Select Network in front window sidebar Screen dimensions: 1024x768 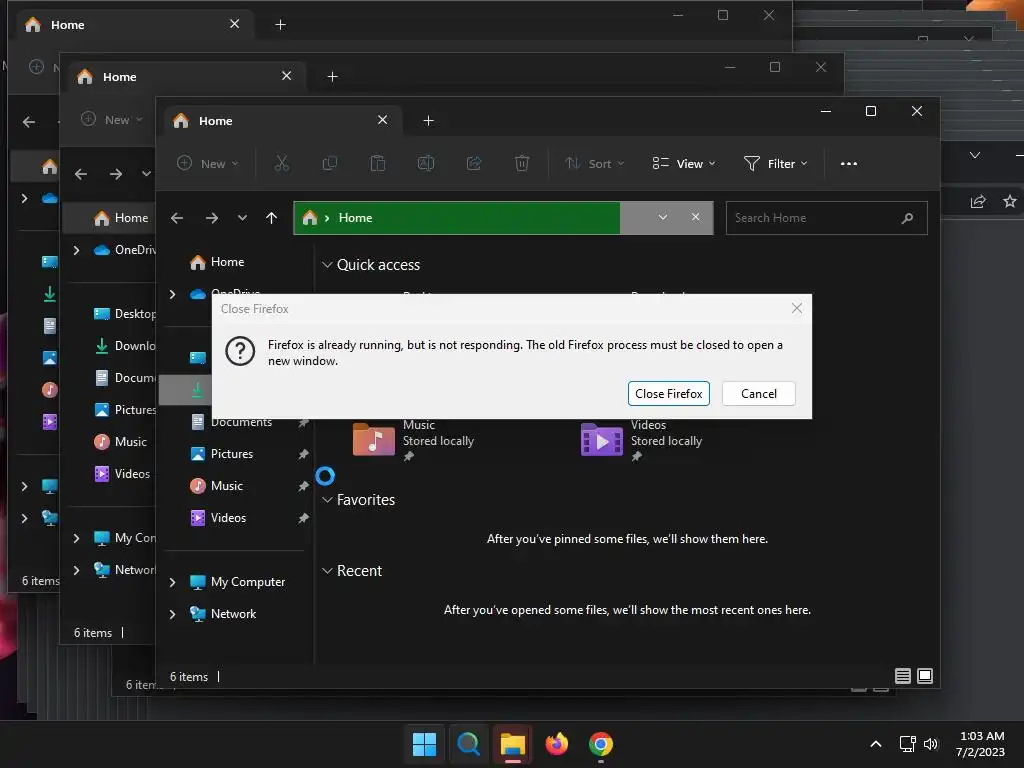233,614
